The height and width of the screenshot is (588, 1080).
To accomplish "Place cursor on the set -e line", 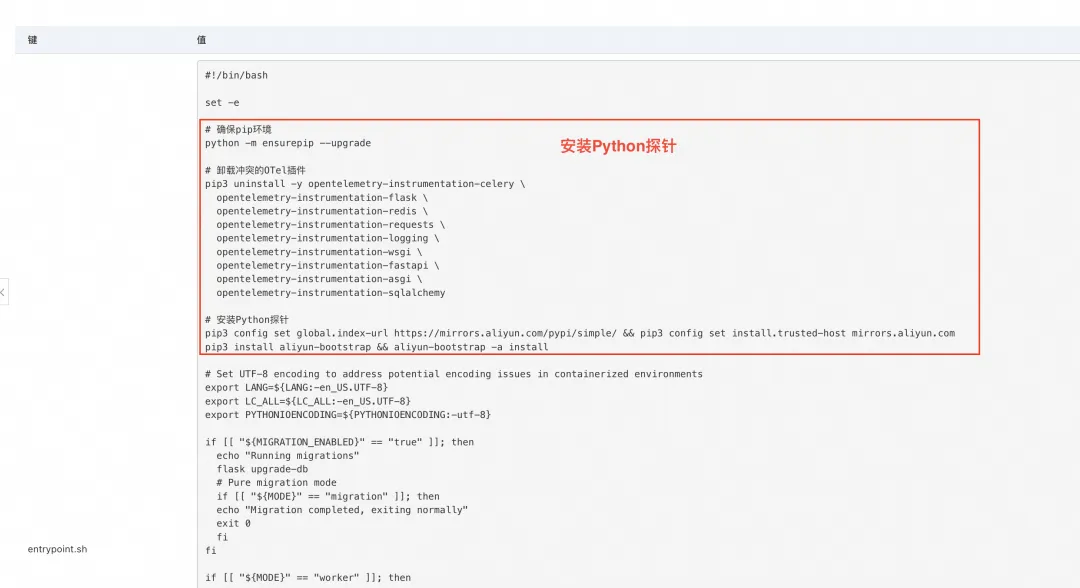I will [222, 103].
